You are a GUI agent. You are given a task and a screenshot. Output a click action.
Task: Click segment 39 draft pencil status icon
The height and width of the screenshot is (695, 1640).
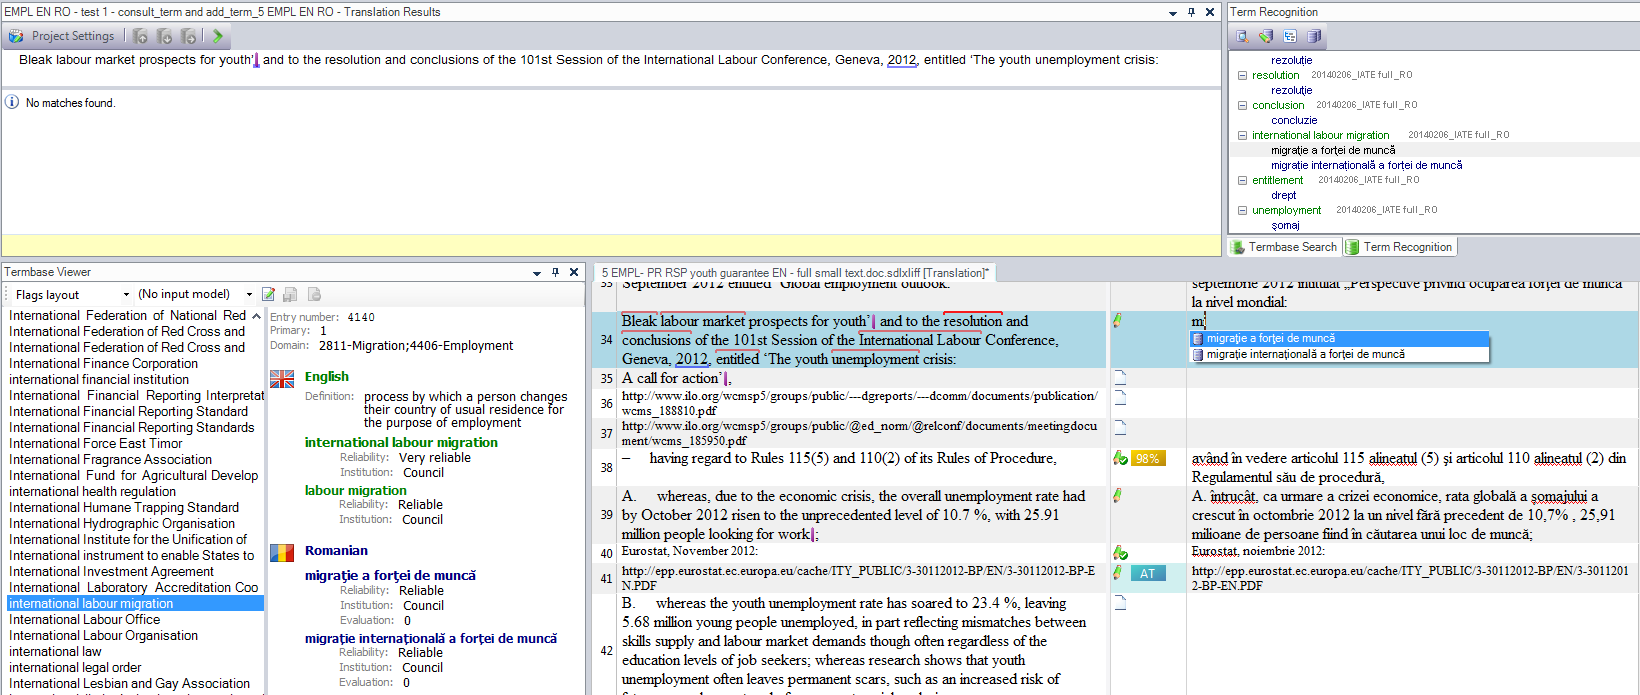pyautogui.click(x=1118, y=495)
